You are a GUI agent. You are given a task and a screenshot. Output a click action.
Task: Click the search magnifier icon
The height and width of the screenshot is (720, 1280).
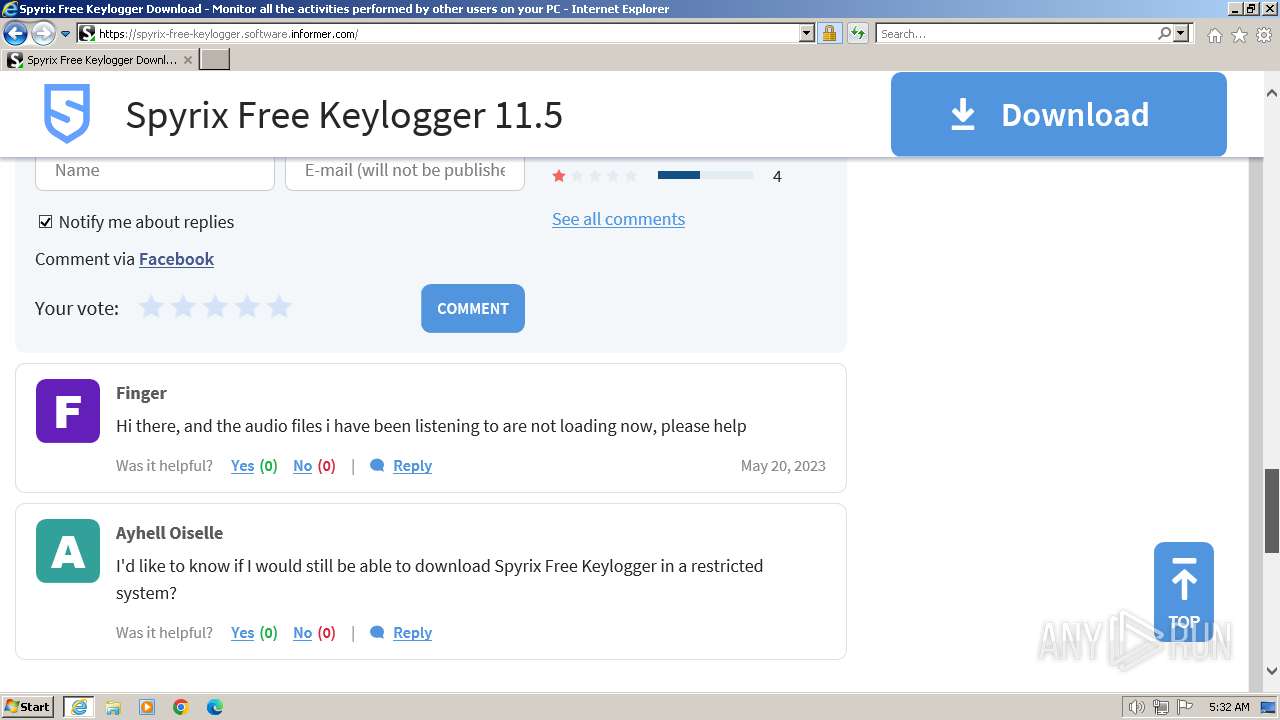1164,33
